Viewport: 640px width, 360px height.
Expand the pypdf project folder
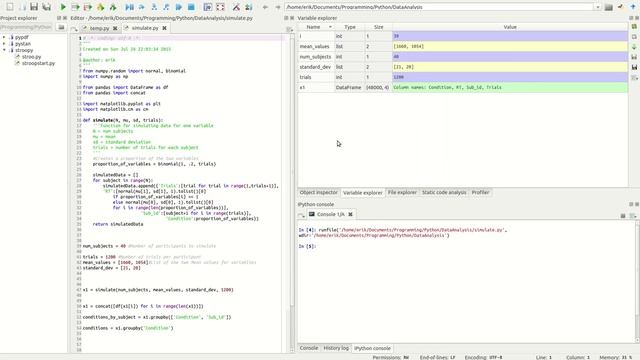coord(4,37)
